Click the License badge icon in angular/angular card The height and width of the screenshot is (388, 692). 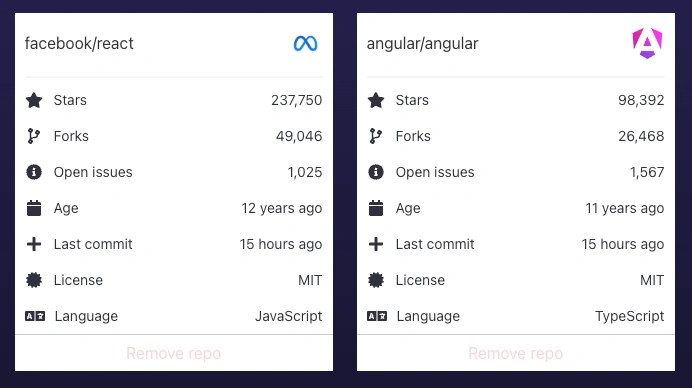pyautogui.click(x=376, y=280)
